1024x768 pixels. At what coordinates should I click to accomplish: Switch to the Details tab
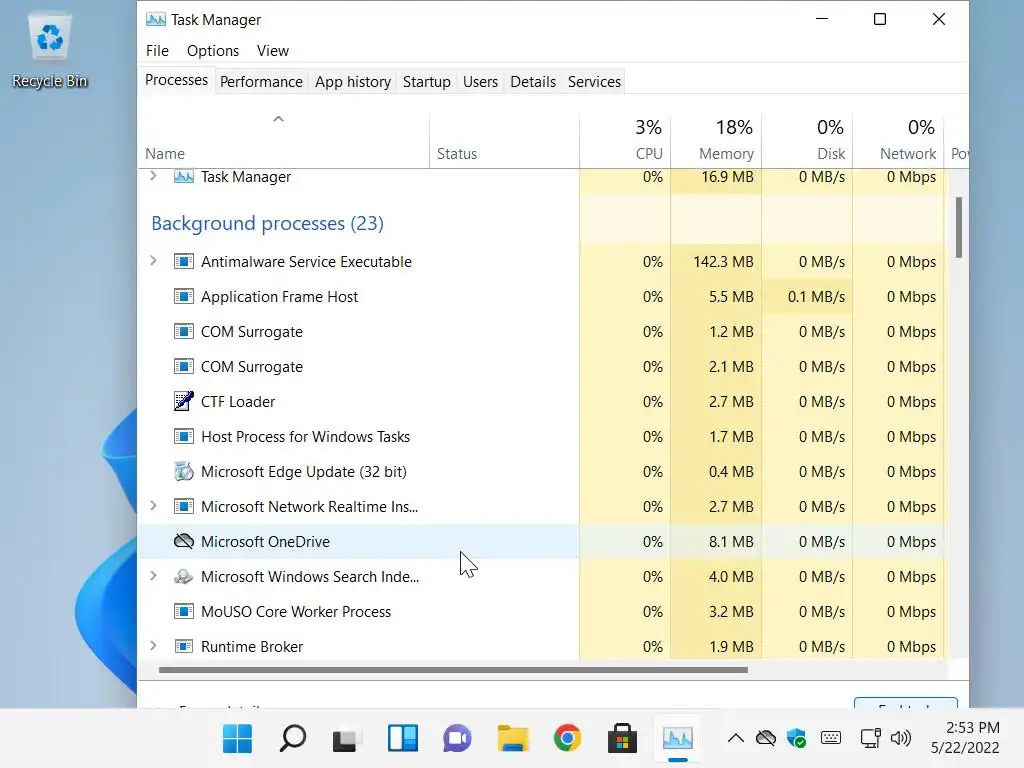(x=533, y=82)
